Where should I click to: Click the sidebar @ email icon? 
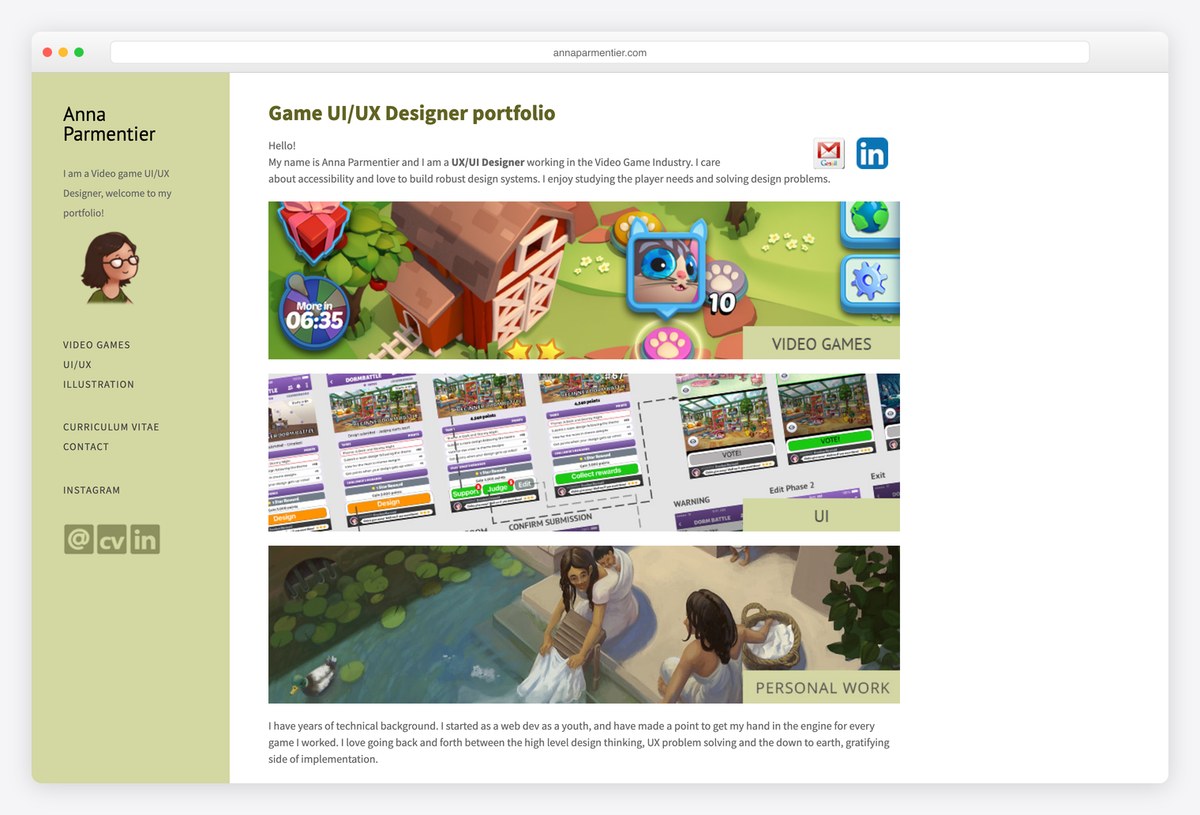(x=78, y=539)
